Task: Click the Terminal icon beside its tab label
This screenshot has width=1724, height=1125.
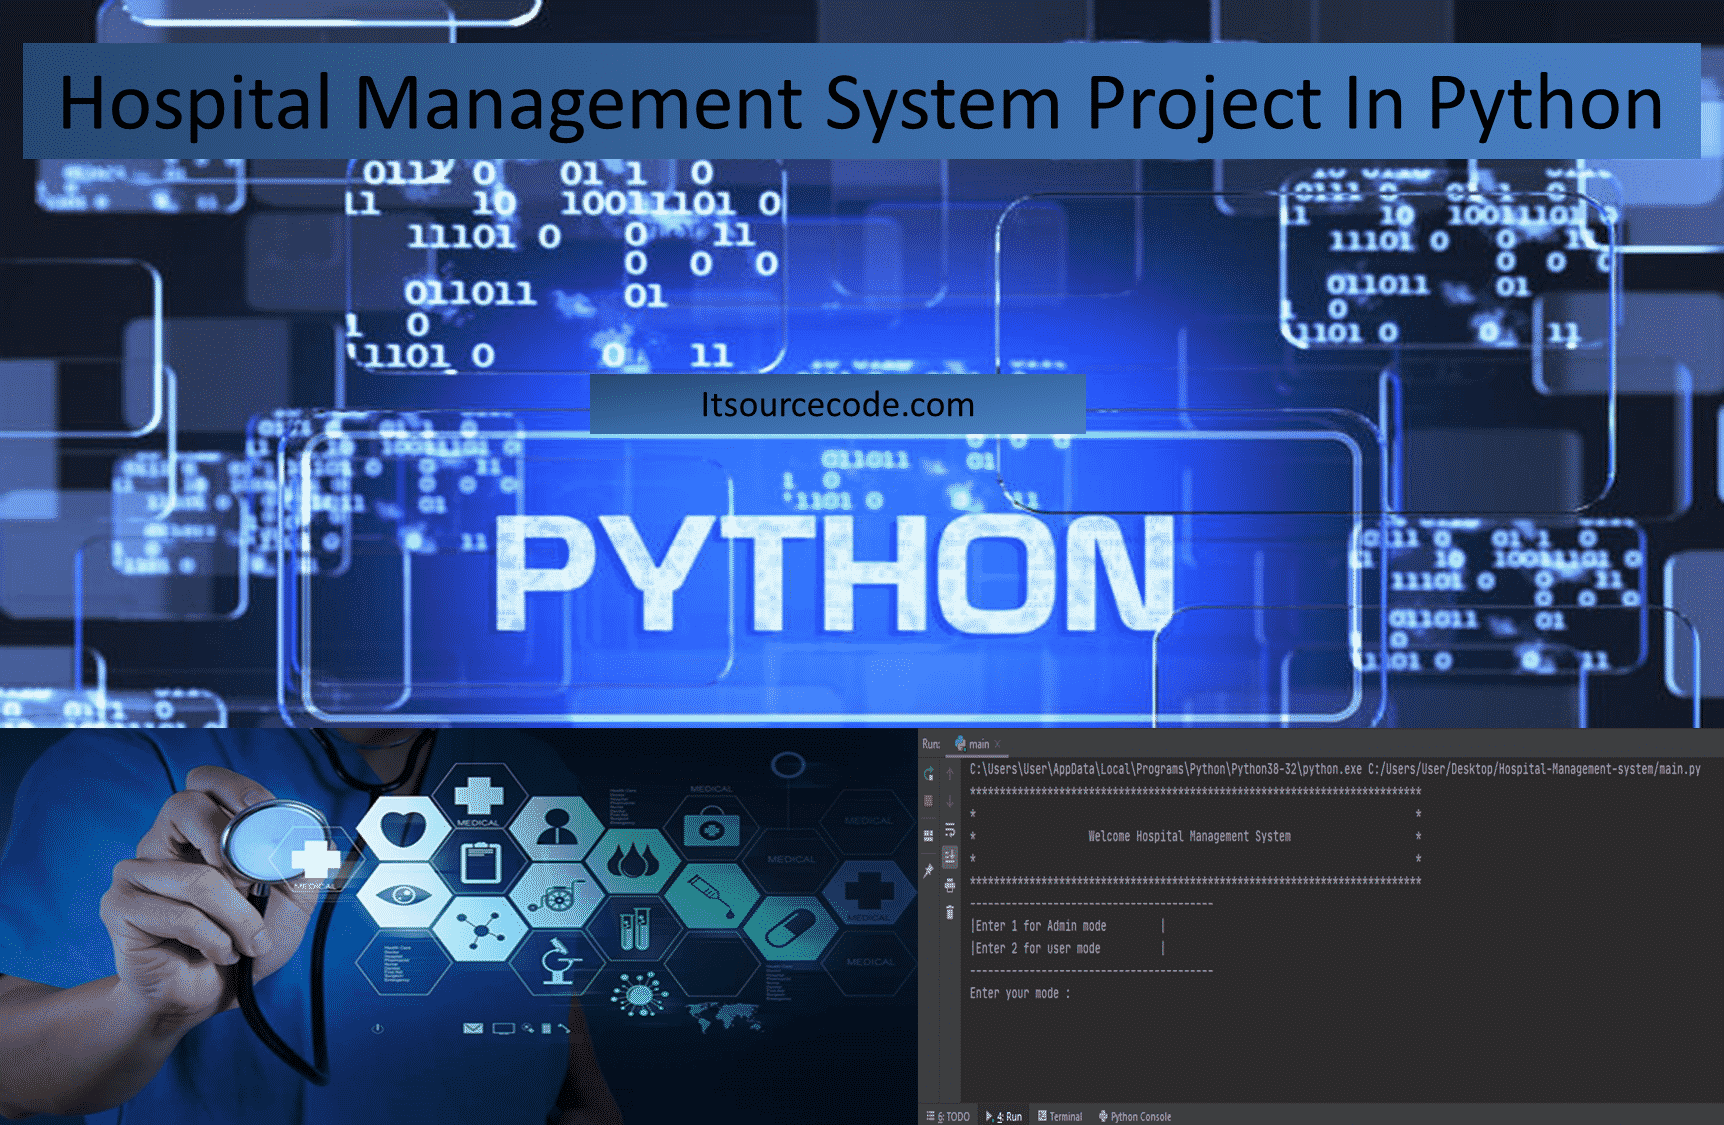Action: pyautogui.click(x=1043, y=1116)
